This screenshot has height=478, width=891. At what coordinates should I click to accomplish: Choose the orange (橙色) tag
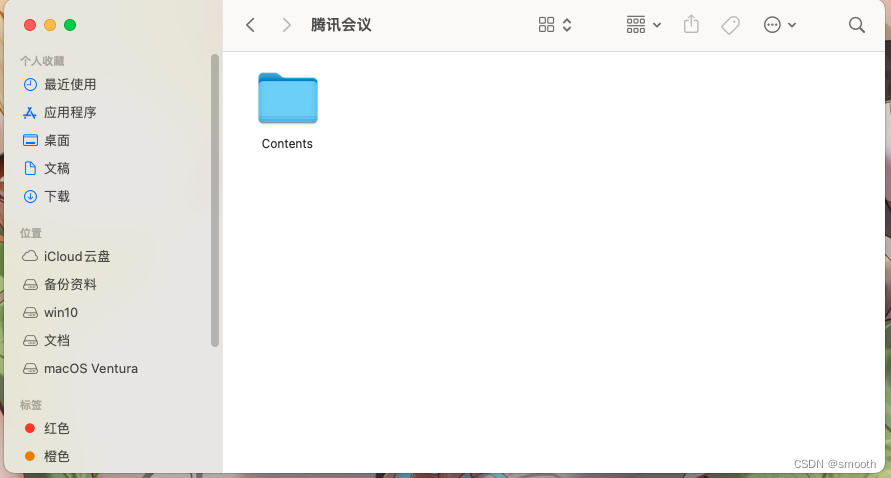(x=47, y=456)
